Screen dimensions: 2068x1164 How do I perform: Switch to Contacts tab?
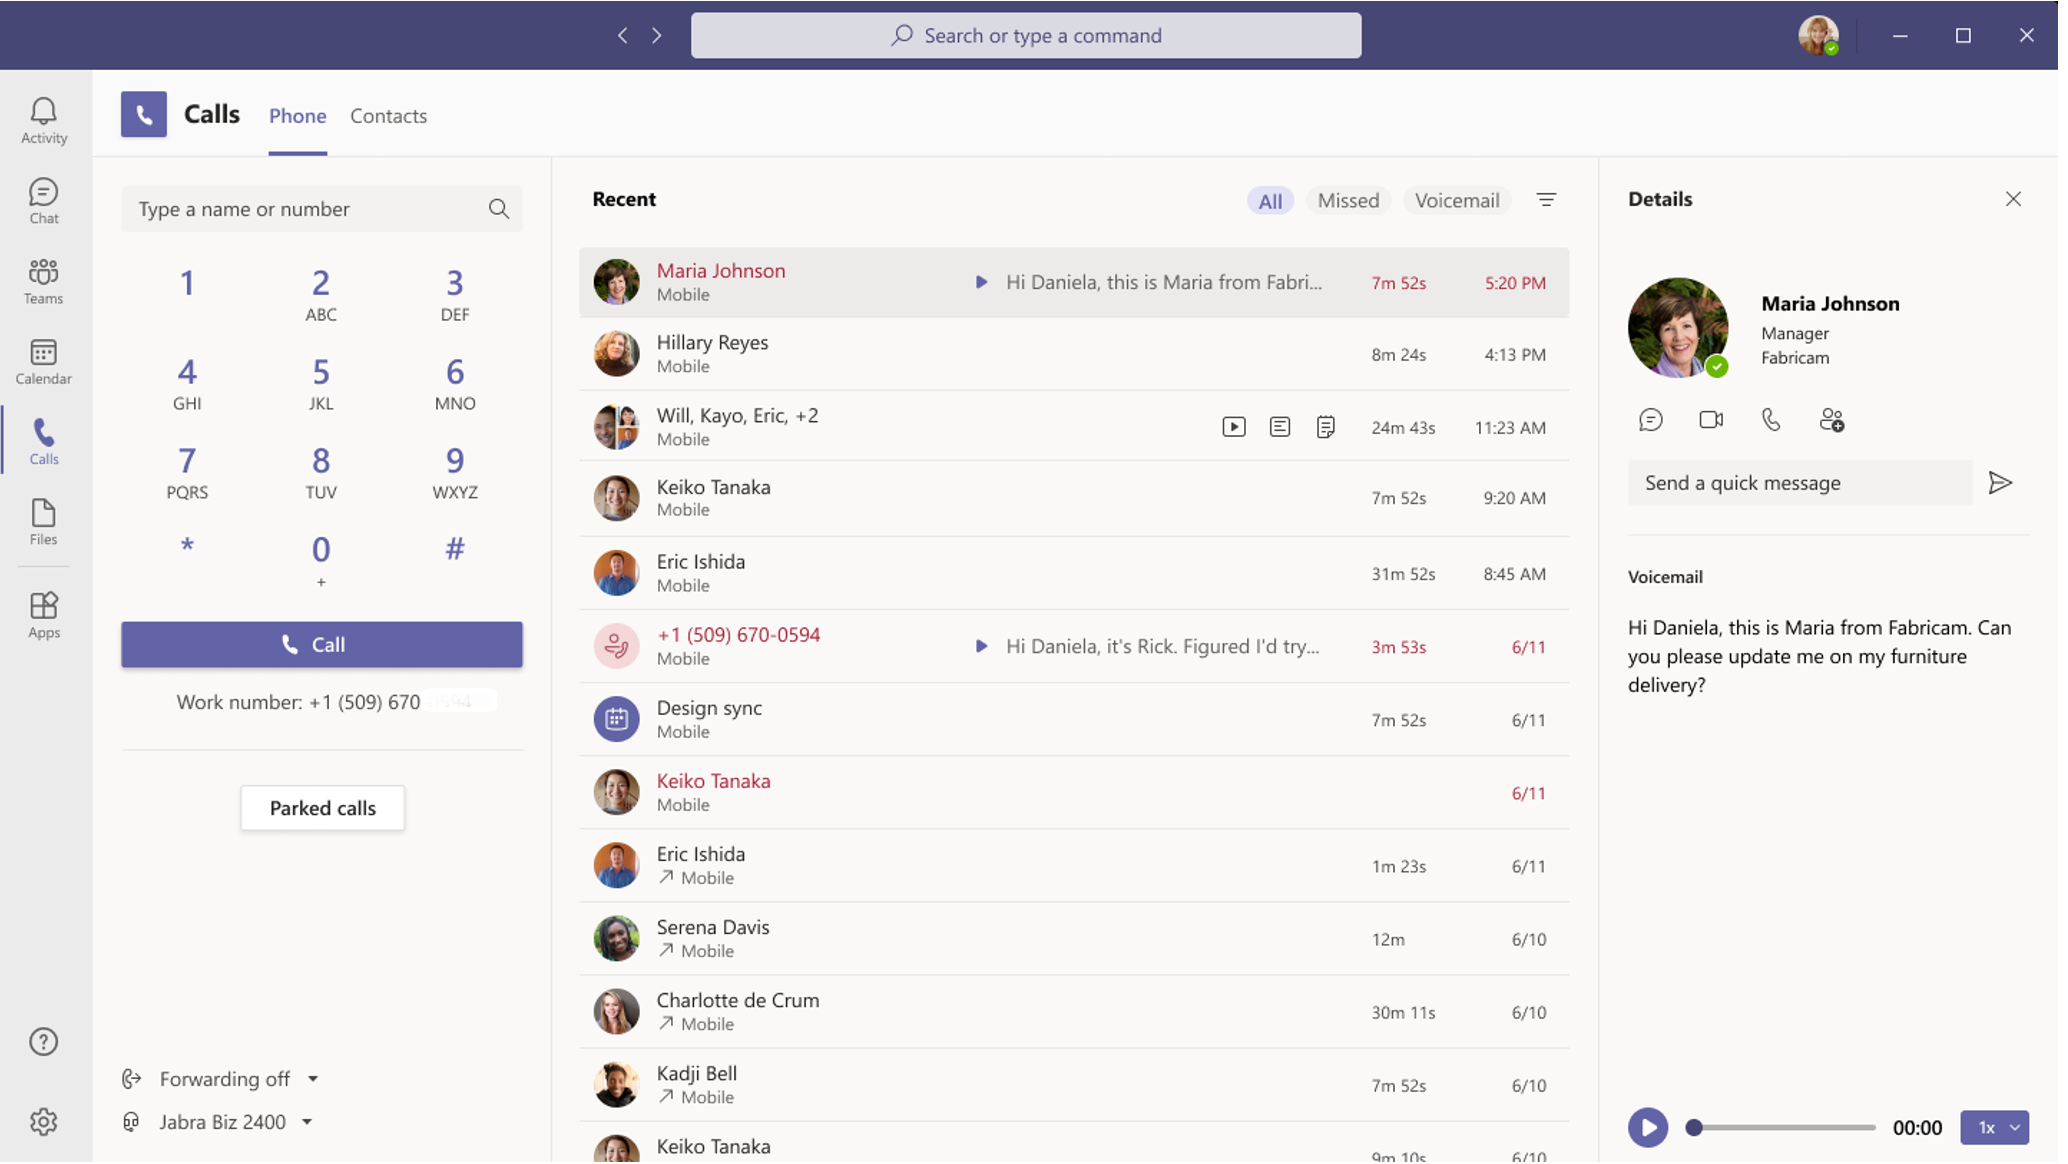tap(389, 115)
